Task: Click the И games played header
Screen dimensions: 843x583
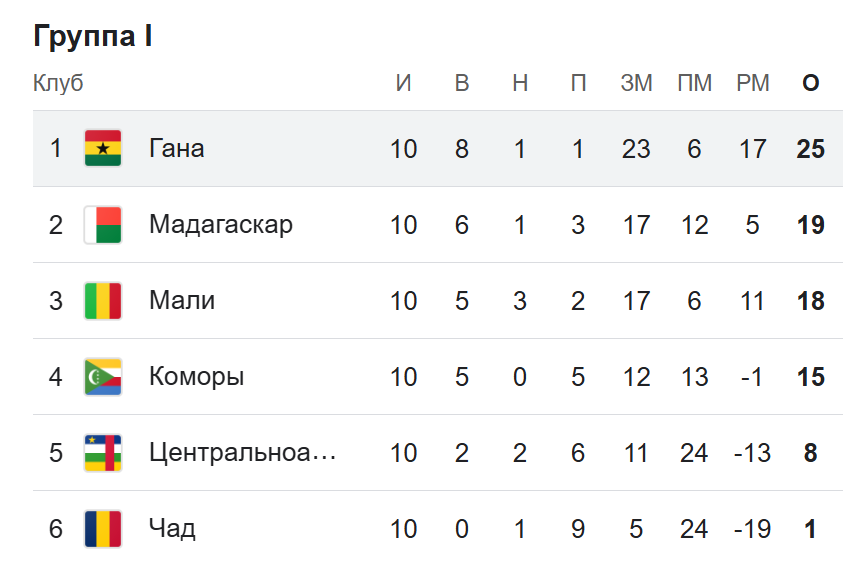Action: [x=404, y=84]
